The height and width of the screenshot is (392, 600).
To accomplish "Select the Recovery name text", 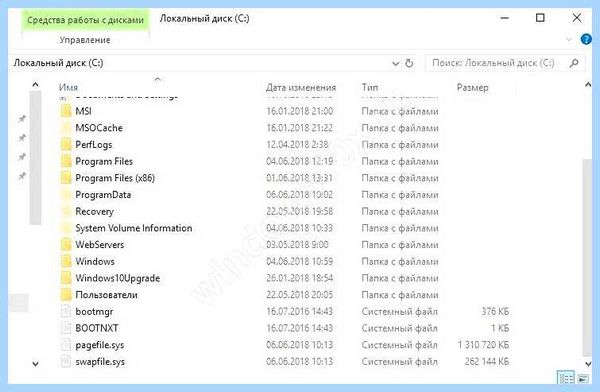I will pos(95,212).
